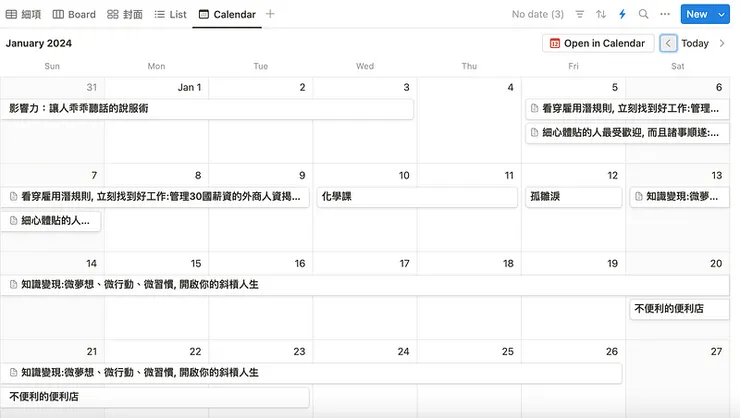Click the page icon of January 13 知識變現

coord(639,197)
